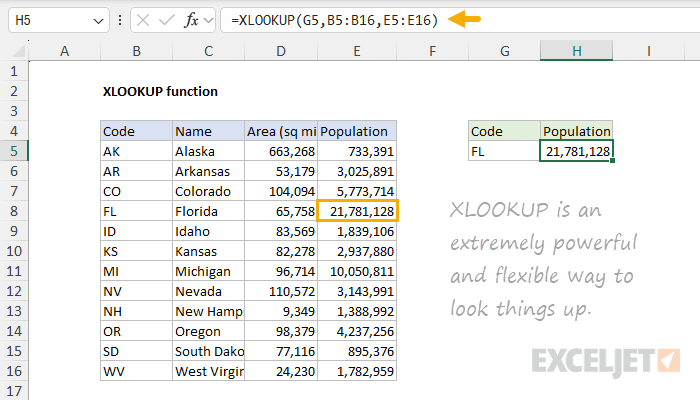700x400 pixels.
Task: Select Alaska population cell 733,391
Action: click(x=357, y=151)
